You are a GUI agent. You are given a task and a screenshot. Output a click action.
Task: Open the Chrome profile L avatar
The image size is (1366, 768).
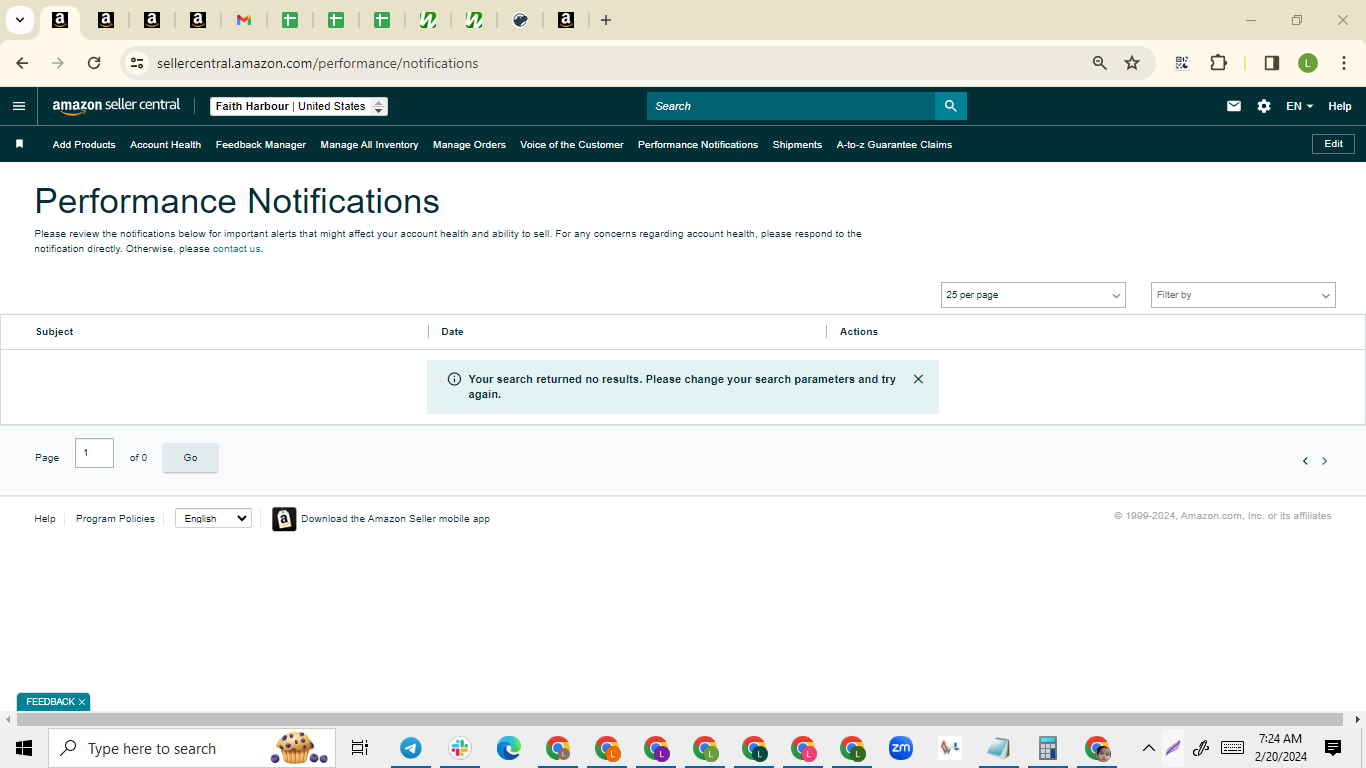(1308, 63)
